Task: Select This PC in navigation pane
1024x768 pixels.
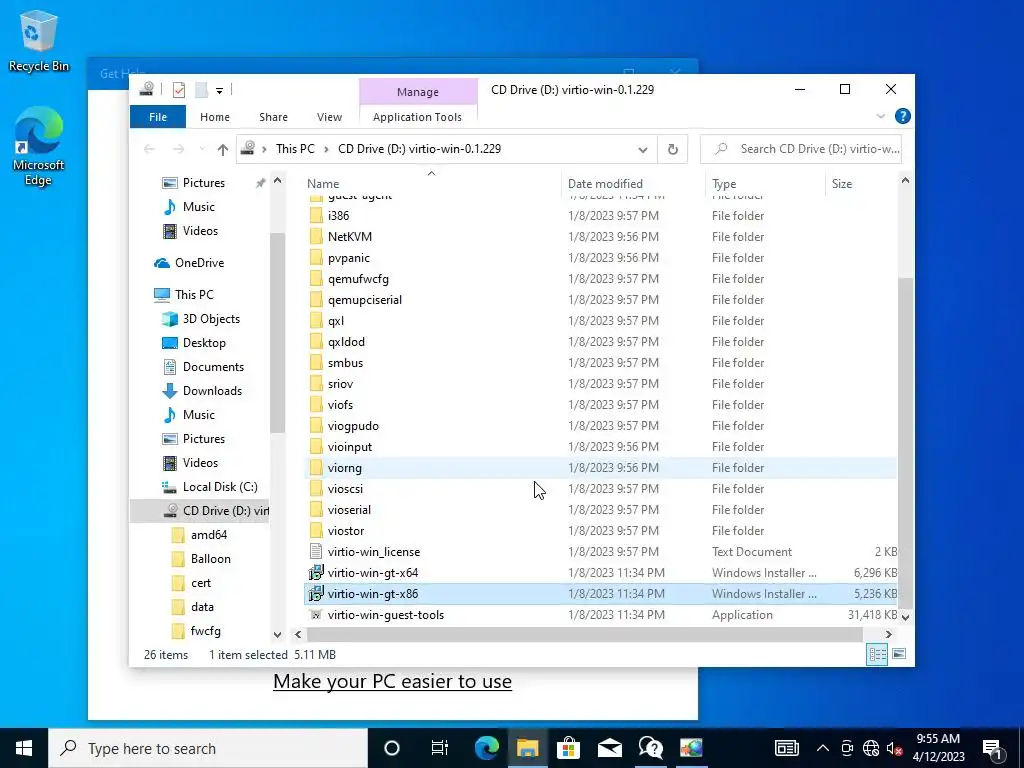Action: pos(184,295)
